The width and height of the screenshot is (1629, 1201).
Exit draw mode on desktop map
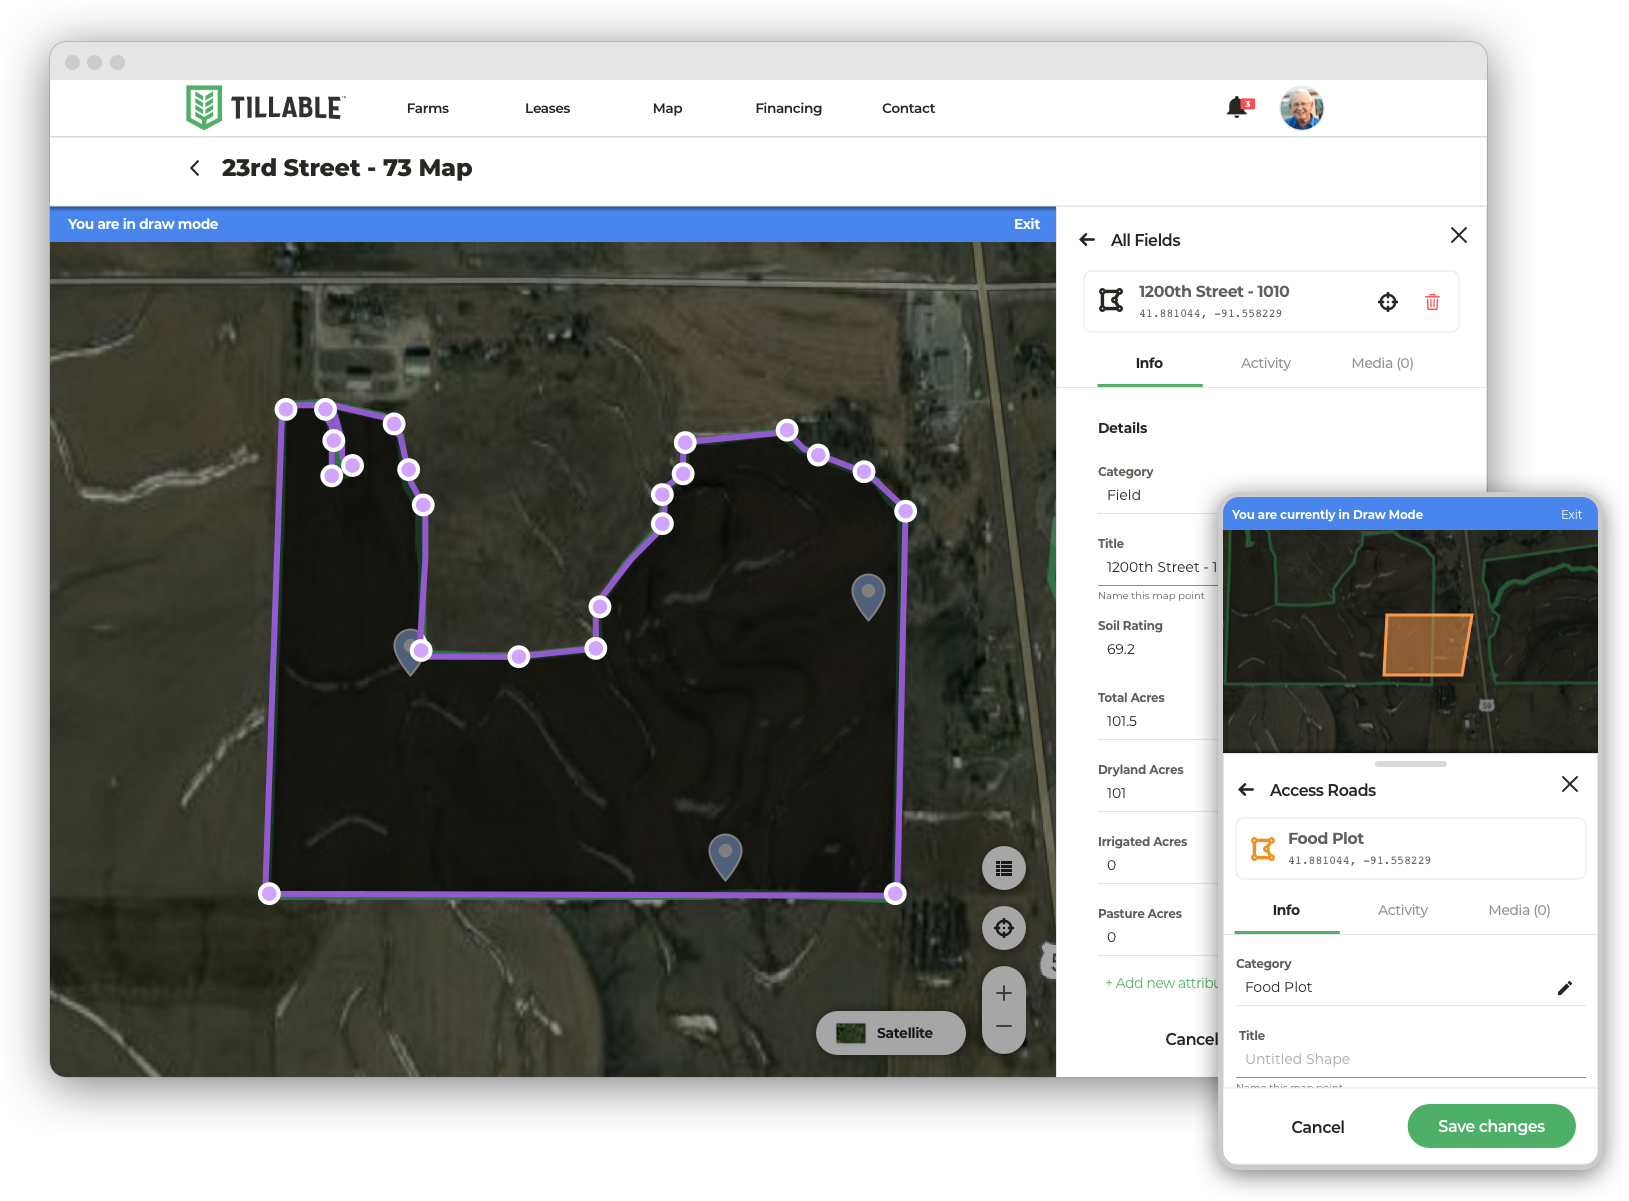pyautogui.click(x=1026, y=224)
